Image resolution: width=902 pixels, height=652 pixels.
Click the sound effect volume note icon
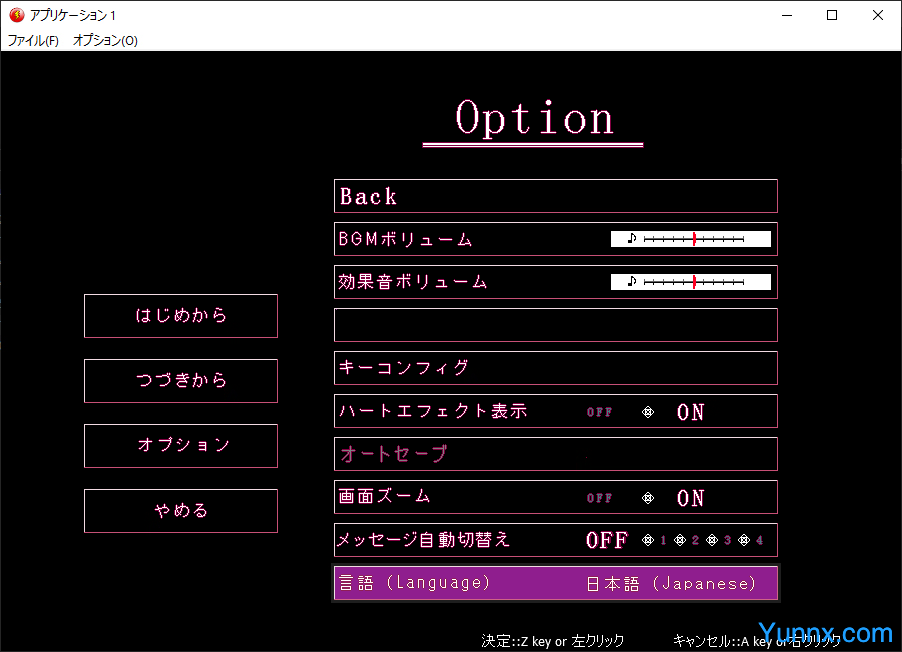[x=631, y=282]
